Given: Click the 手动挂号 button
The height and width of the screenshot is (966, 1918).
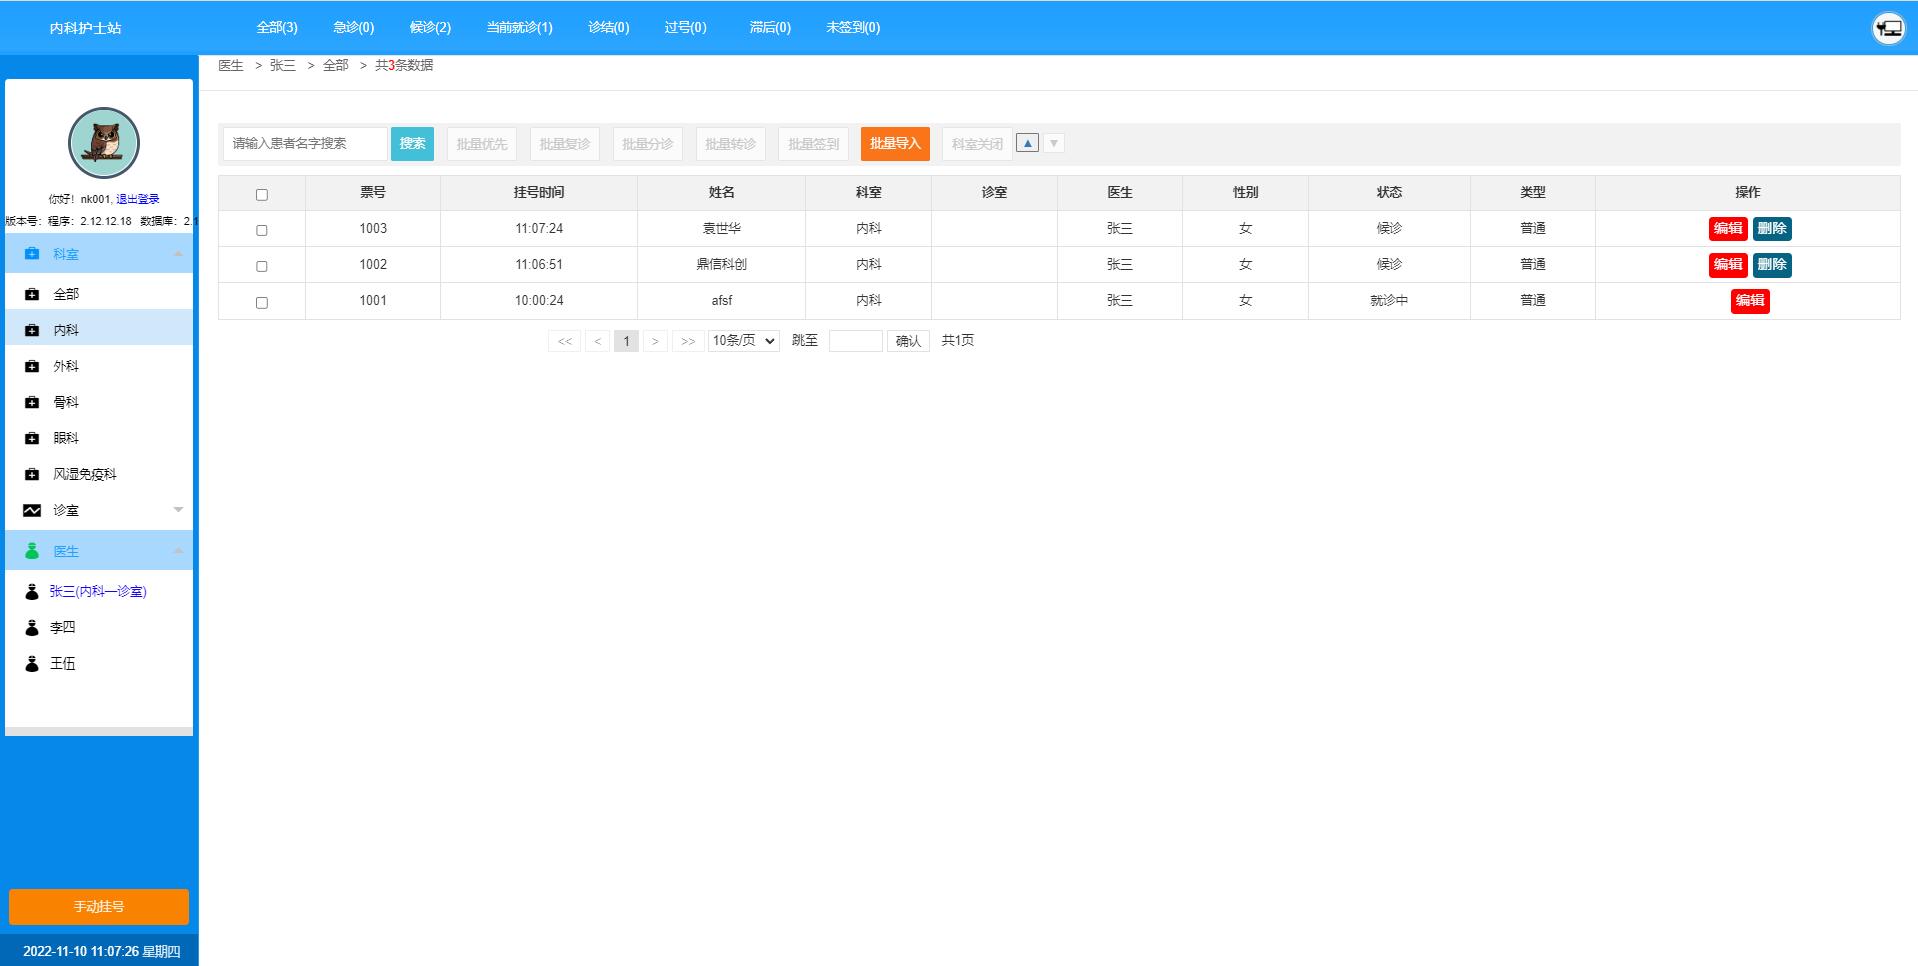Looking at the screenshot, I should [99, 907].
